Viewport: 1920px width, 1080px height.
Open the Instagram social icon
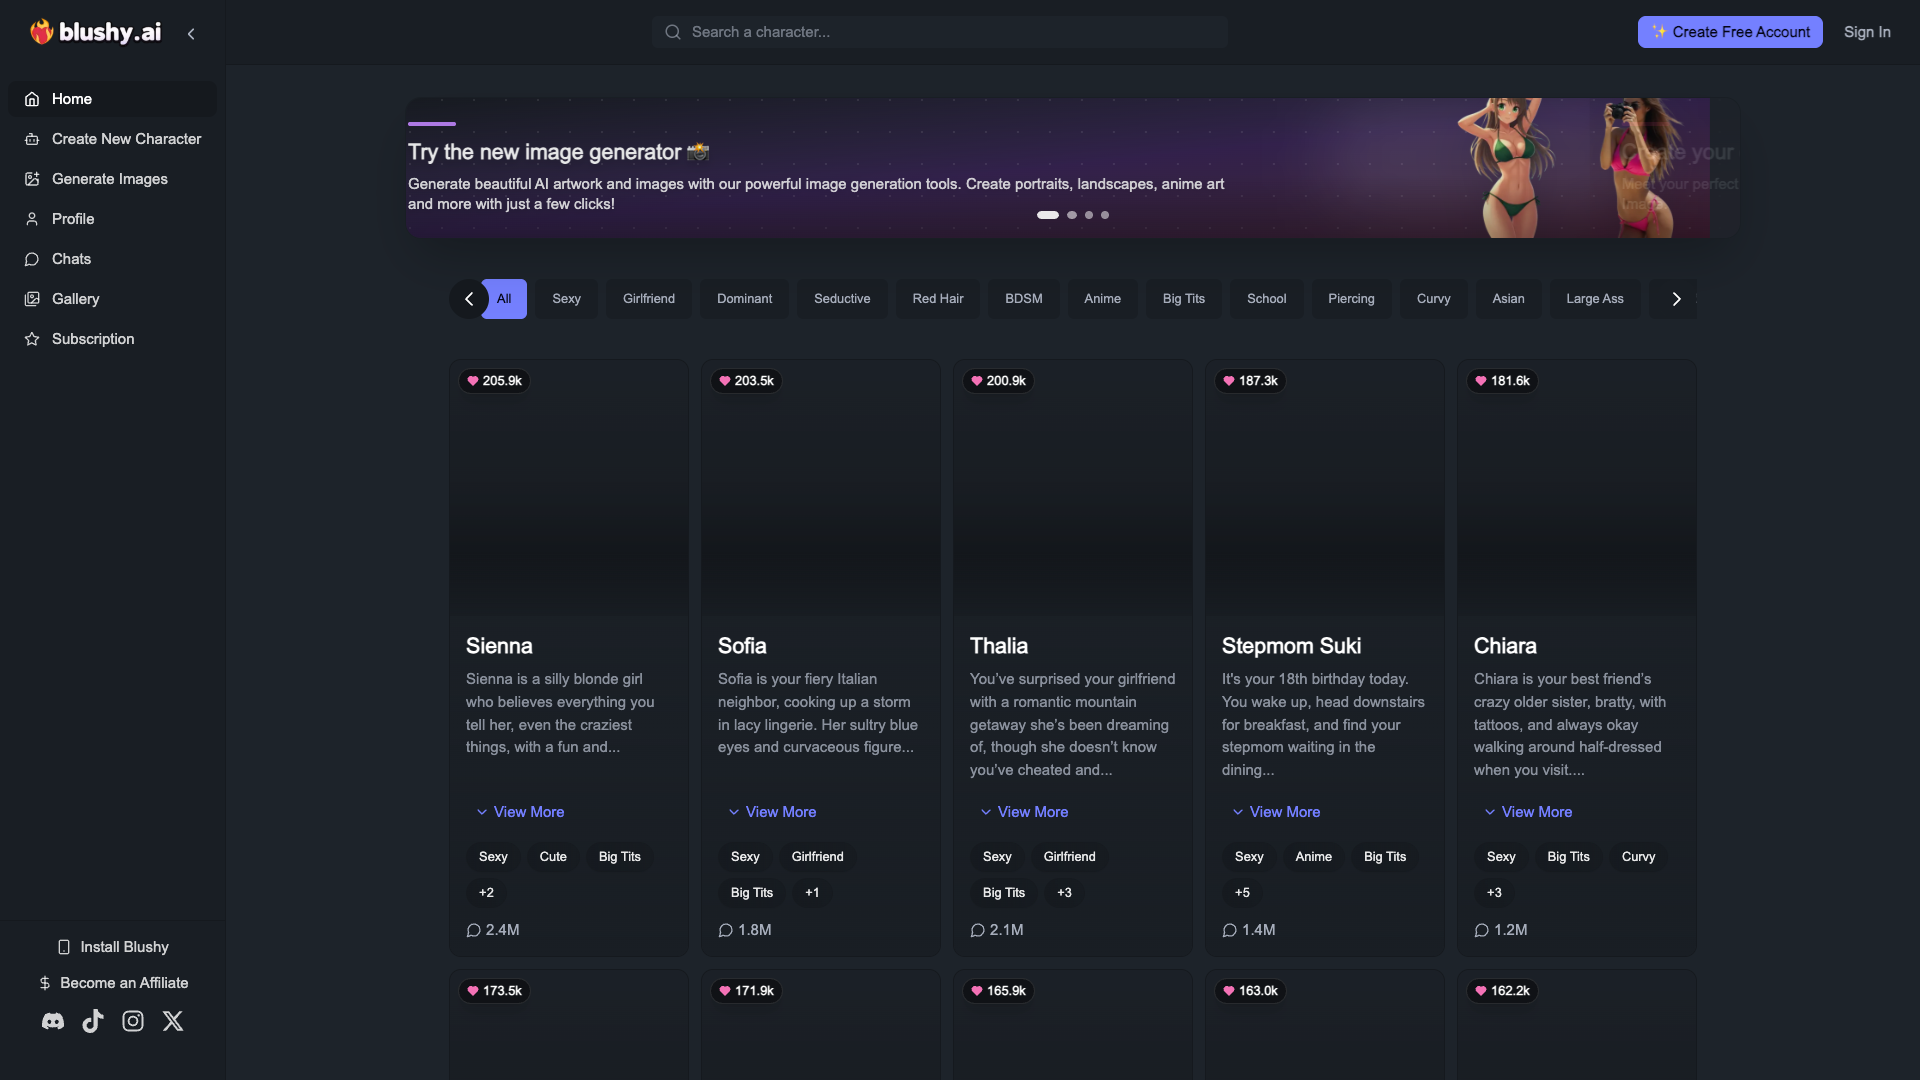click(133, 1021)
